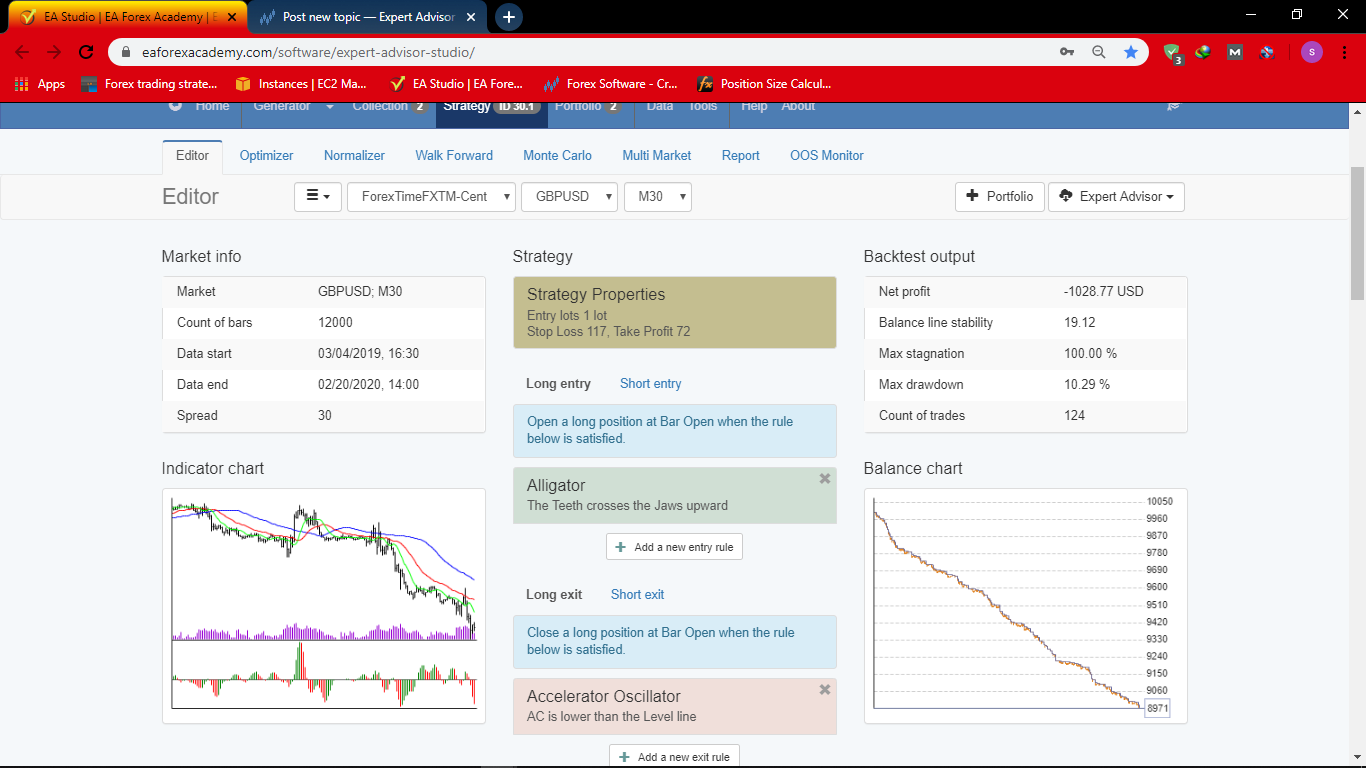
Task: Add strategy to Portfolio button
Action: (x=1000, y=197)
